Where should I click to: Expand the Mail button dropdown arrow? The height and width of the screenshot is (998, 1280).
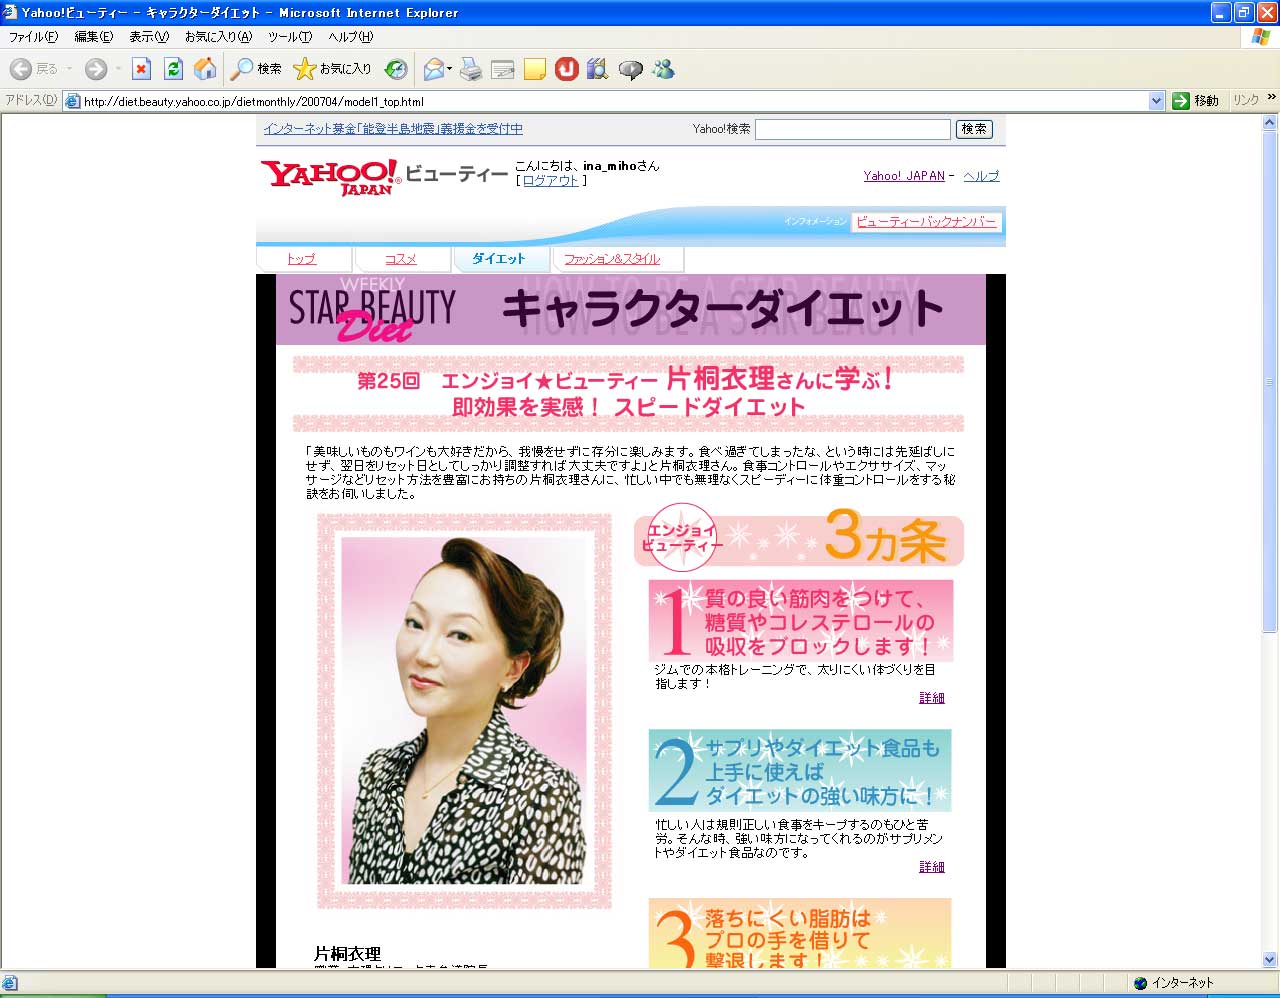(x=450, y=69)
